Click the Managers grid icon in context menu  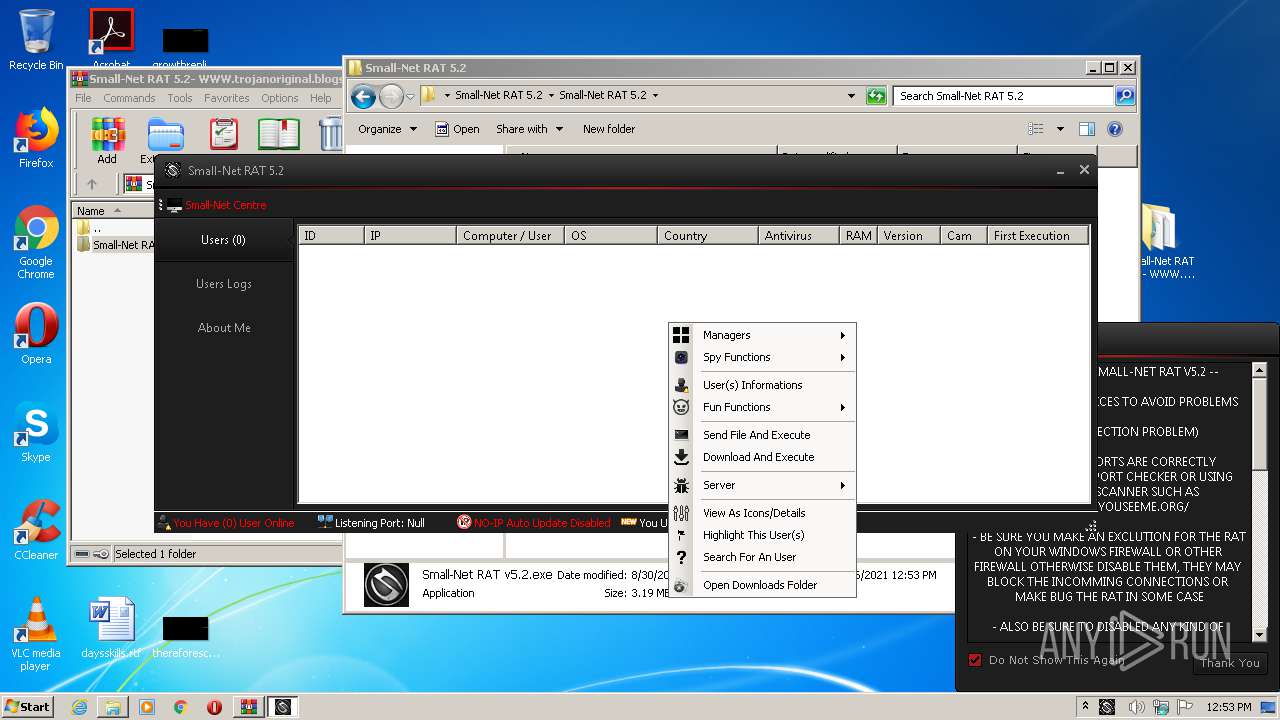681,335
